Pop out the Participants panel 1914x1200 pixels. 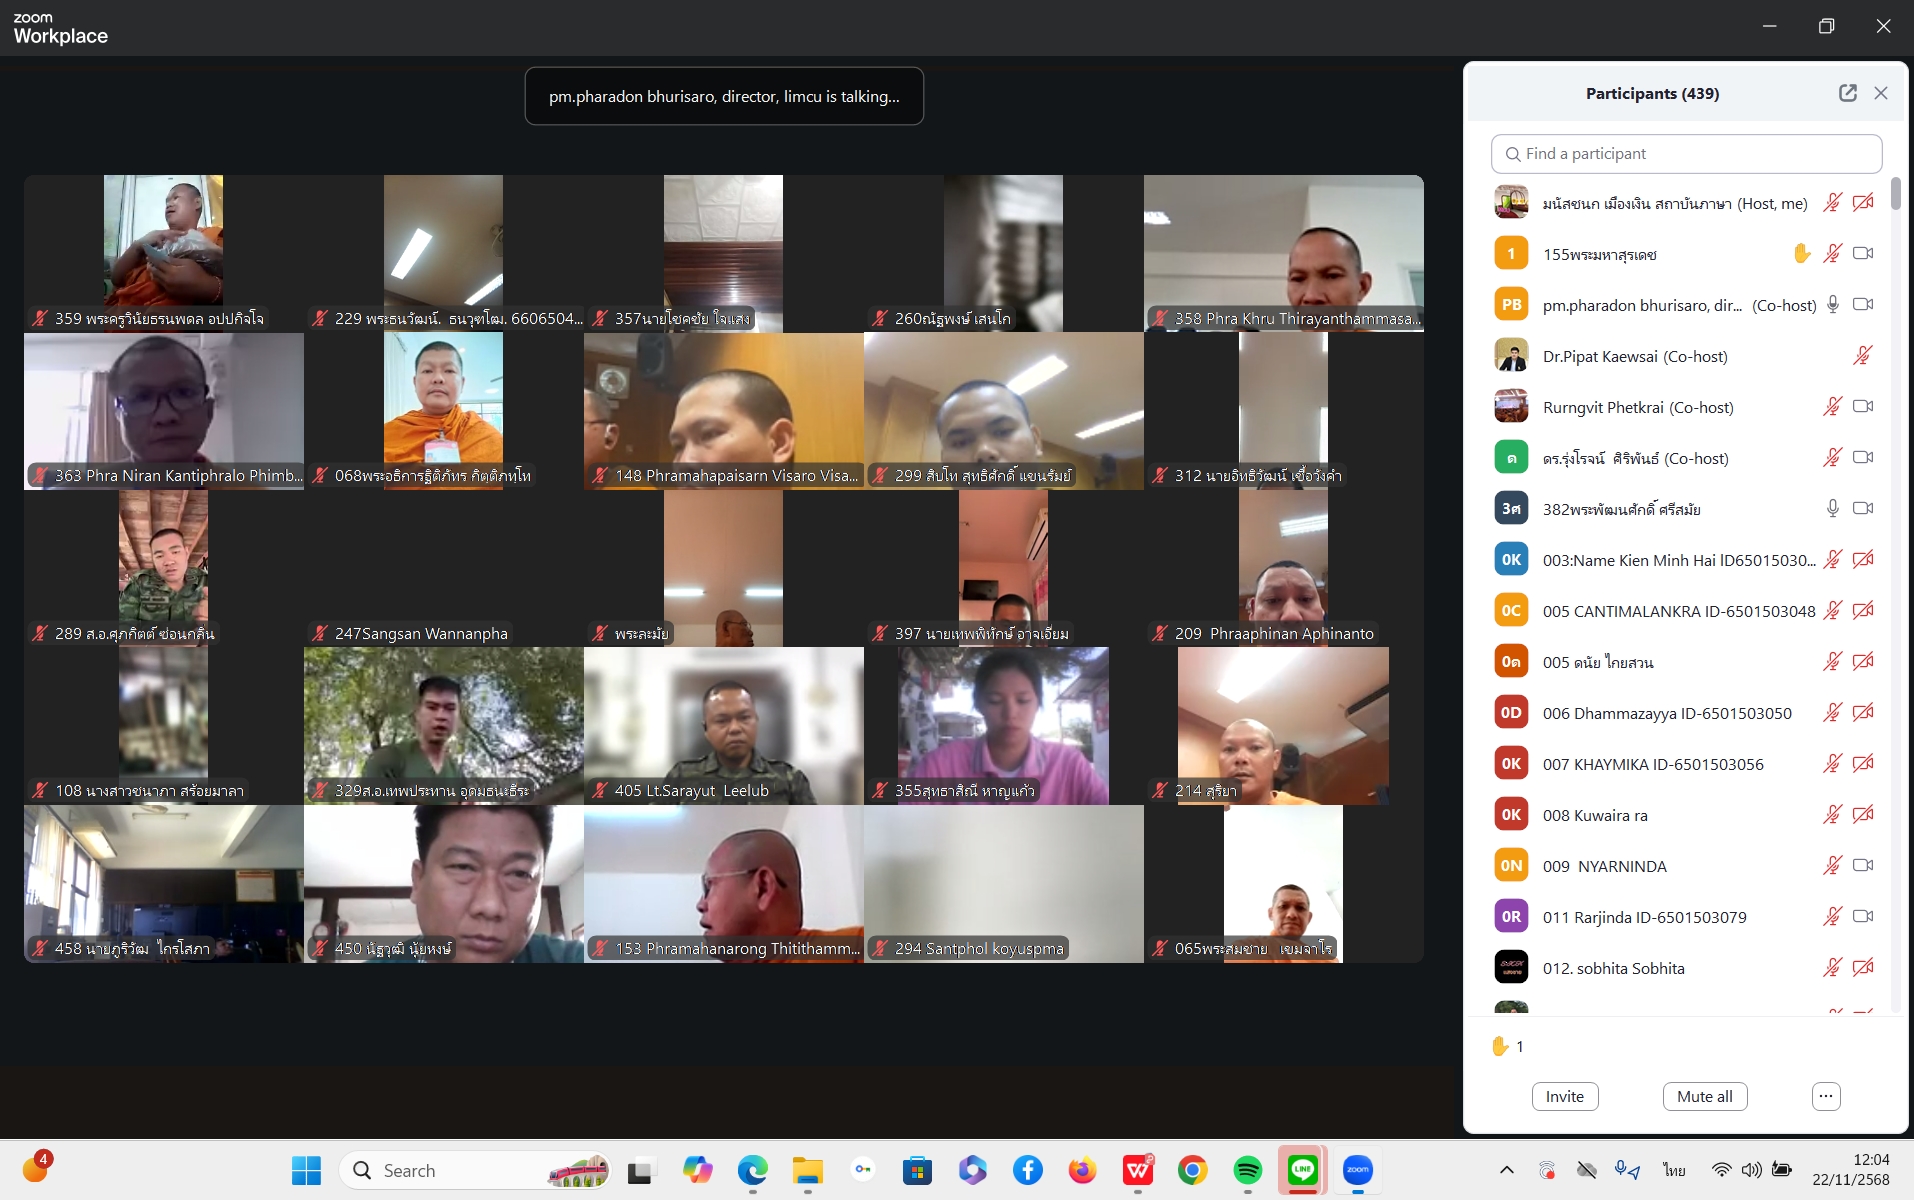1847,93
